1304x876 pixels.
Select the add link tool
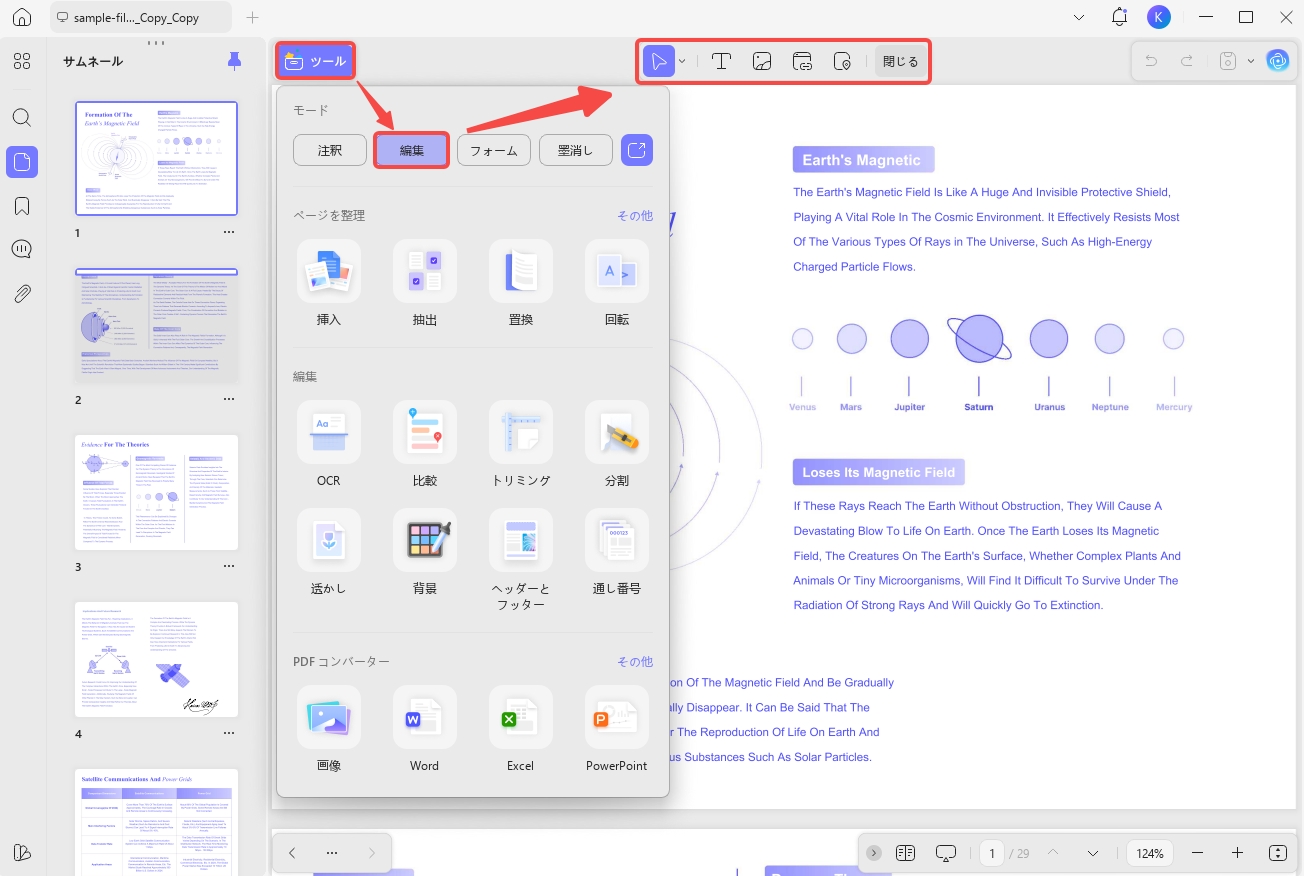click(x=803, y=61)
